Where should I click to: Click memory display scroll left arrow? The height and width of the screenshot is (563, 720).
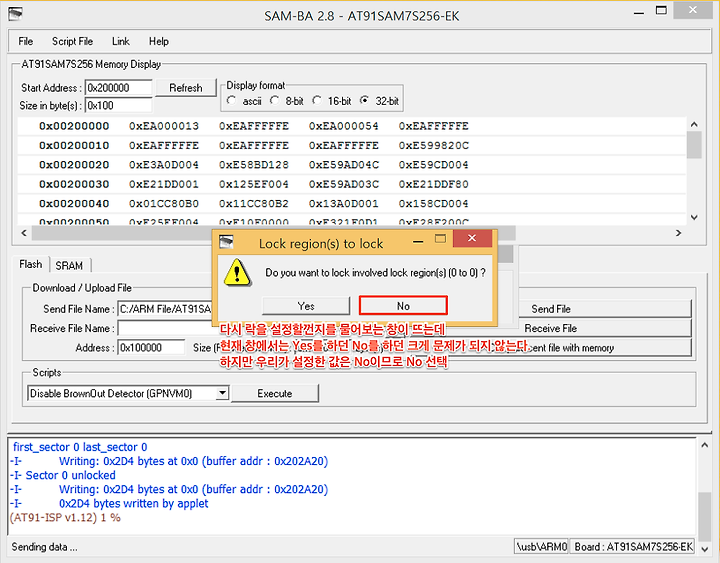click(24, 233)
